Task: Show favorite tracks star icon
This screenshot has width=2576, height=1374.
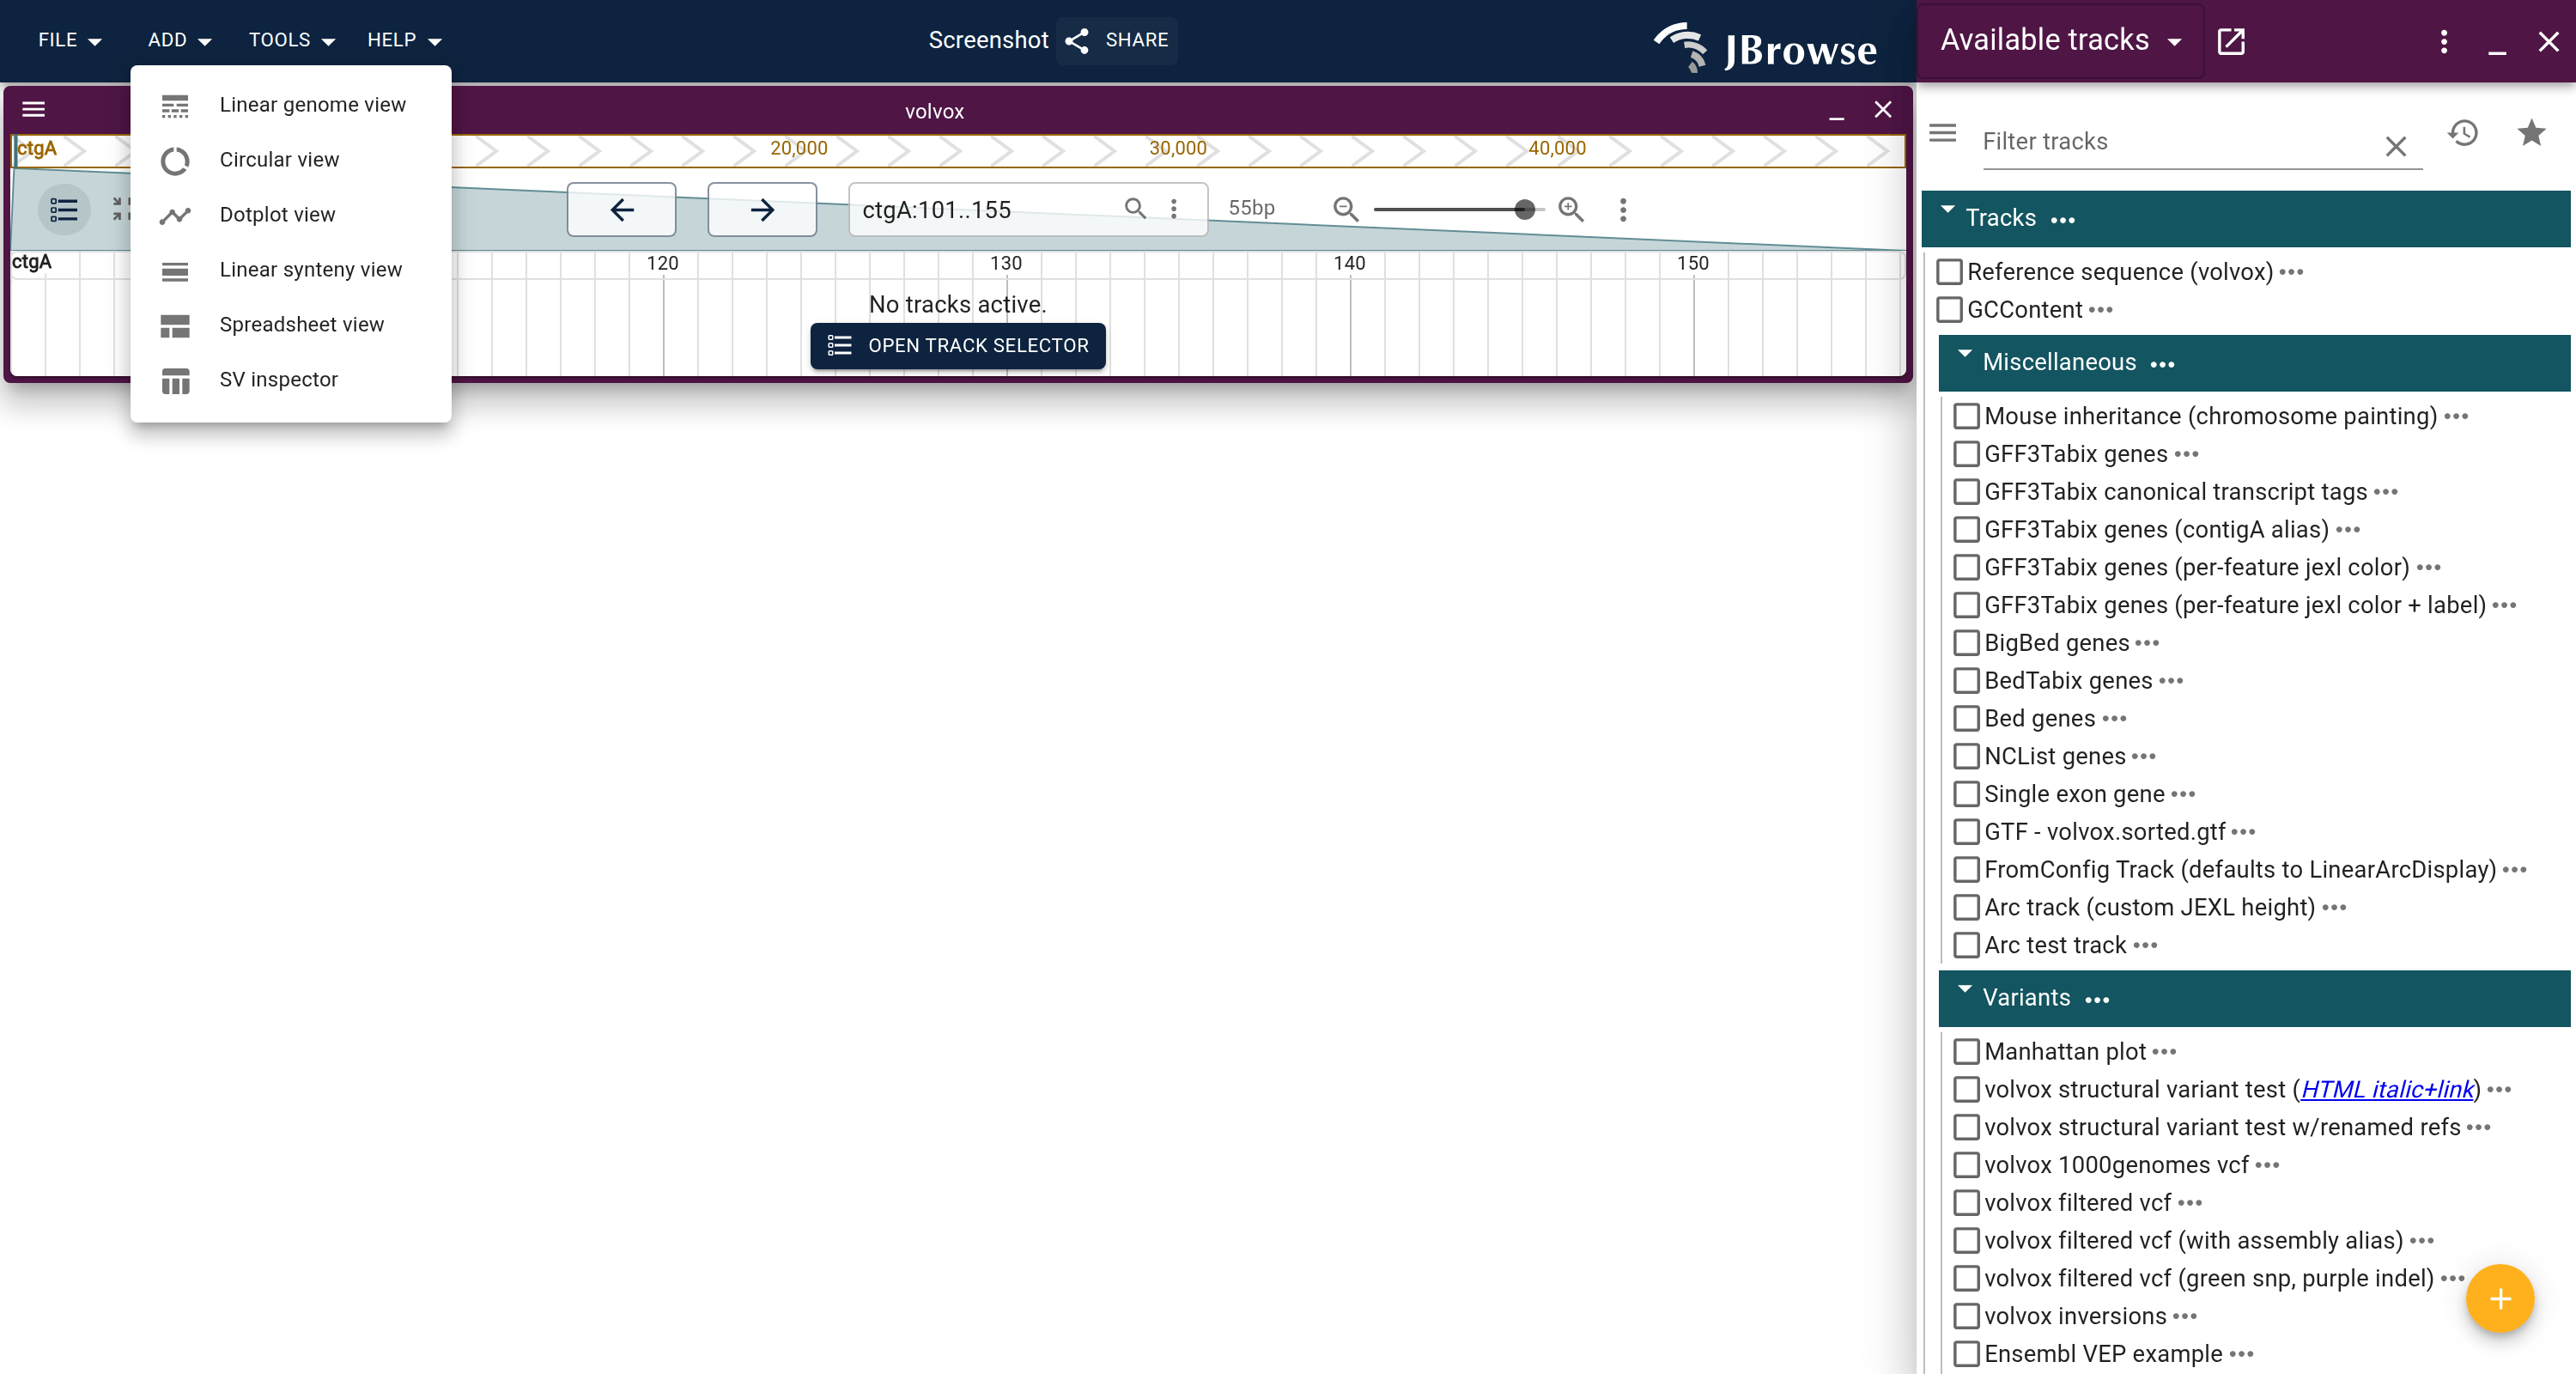Action: pyautogui.click(x=2531, y=132)
